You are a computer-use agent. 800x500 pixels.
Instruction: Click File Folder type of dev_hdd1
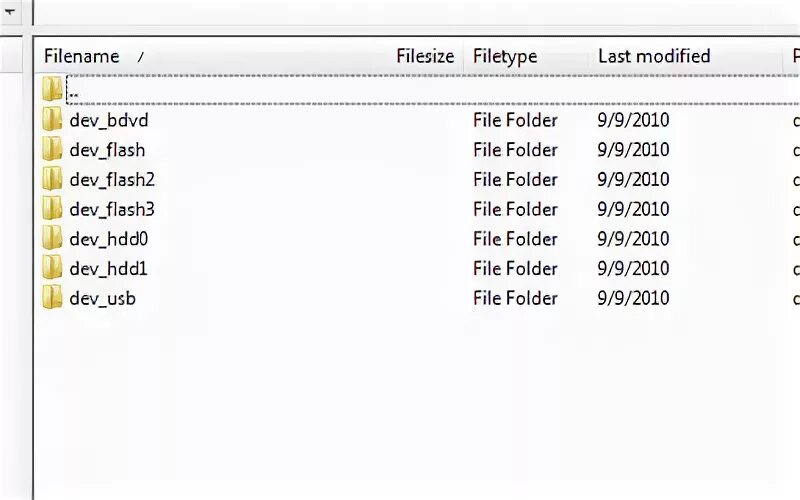click(x=515, y=268)
